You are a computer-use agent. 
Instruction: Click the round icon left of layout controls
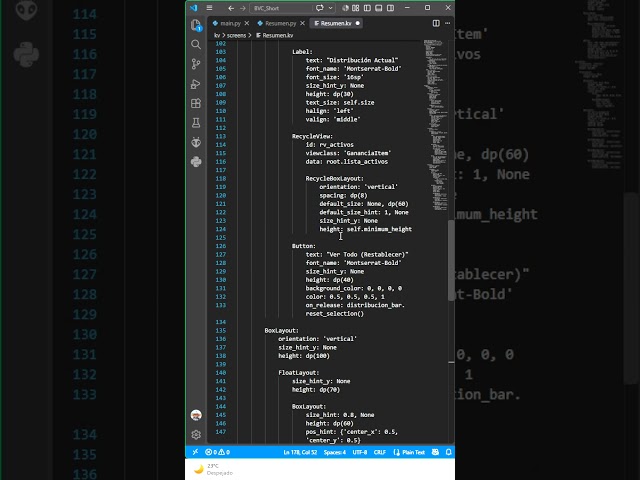coord(345,8)
